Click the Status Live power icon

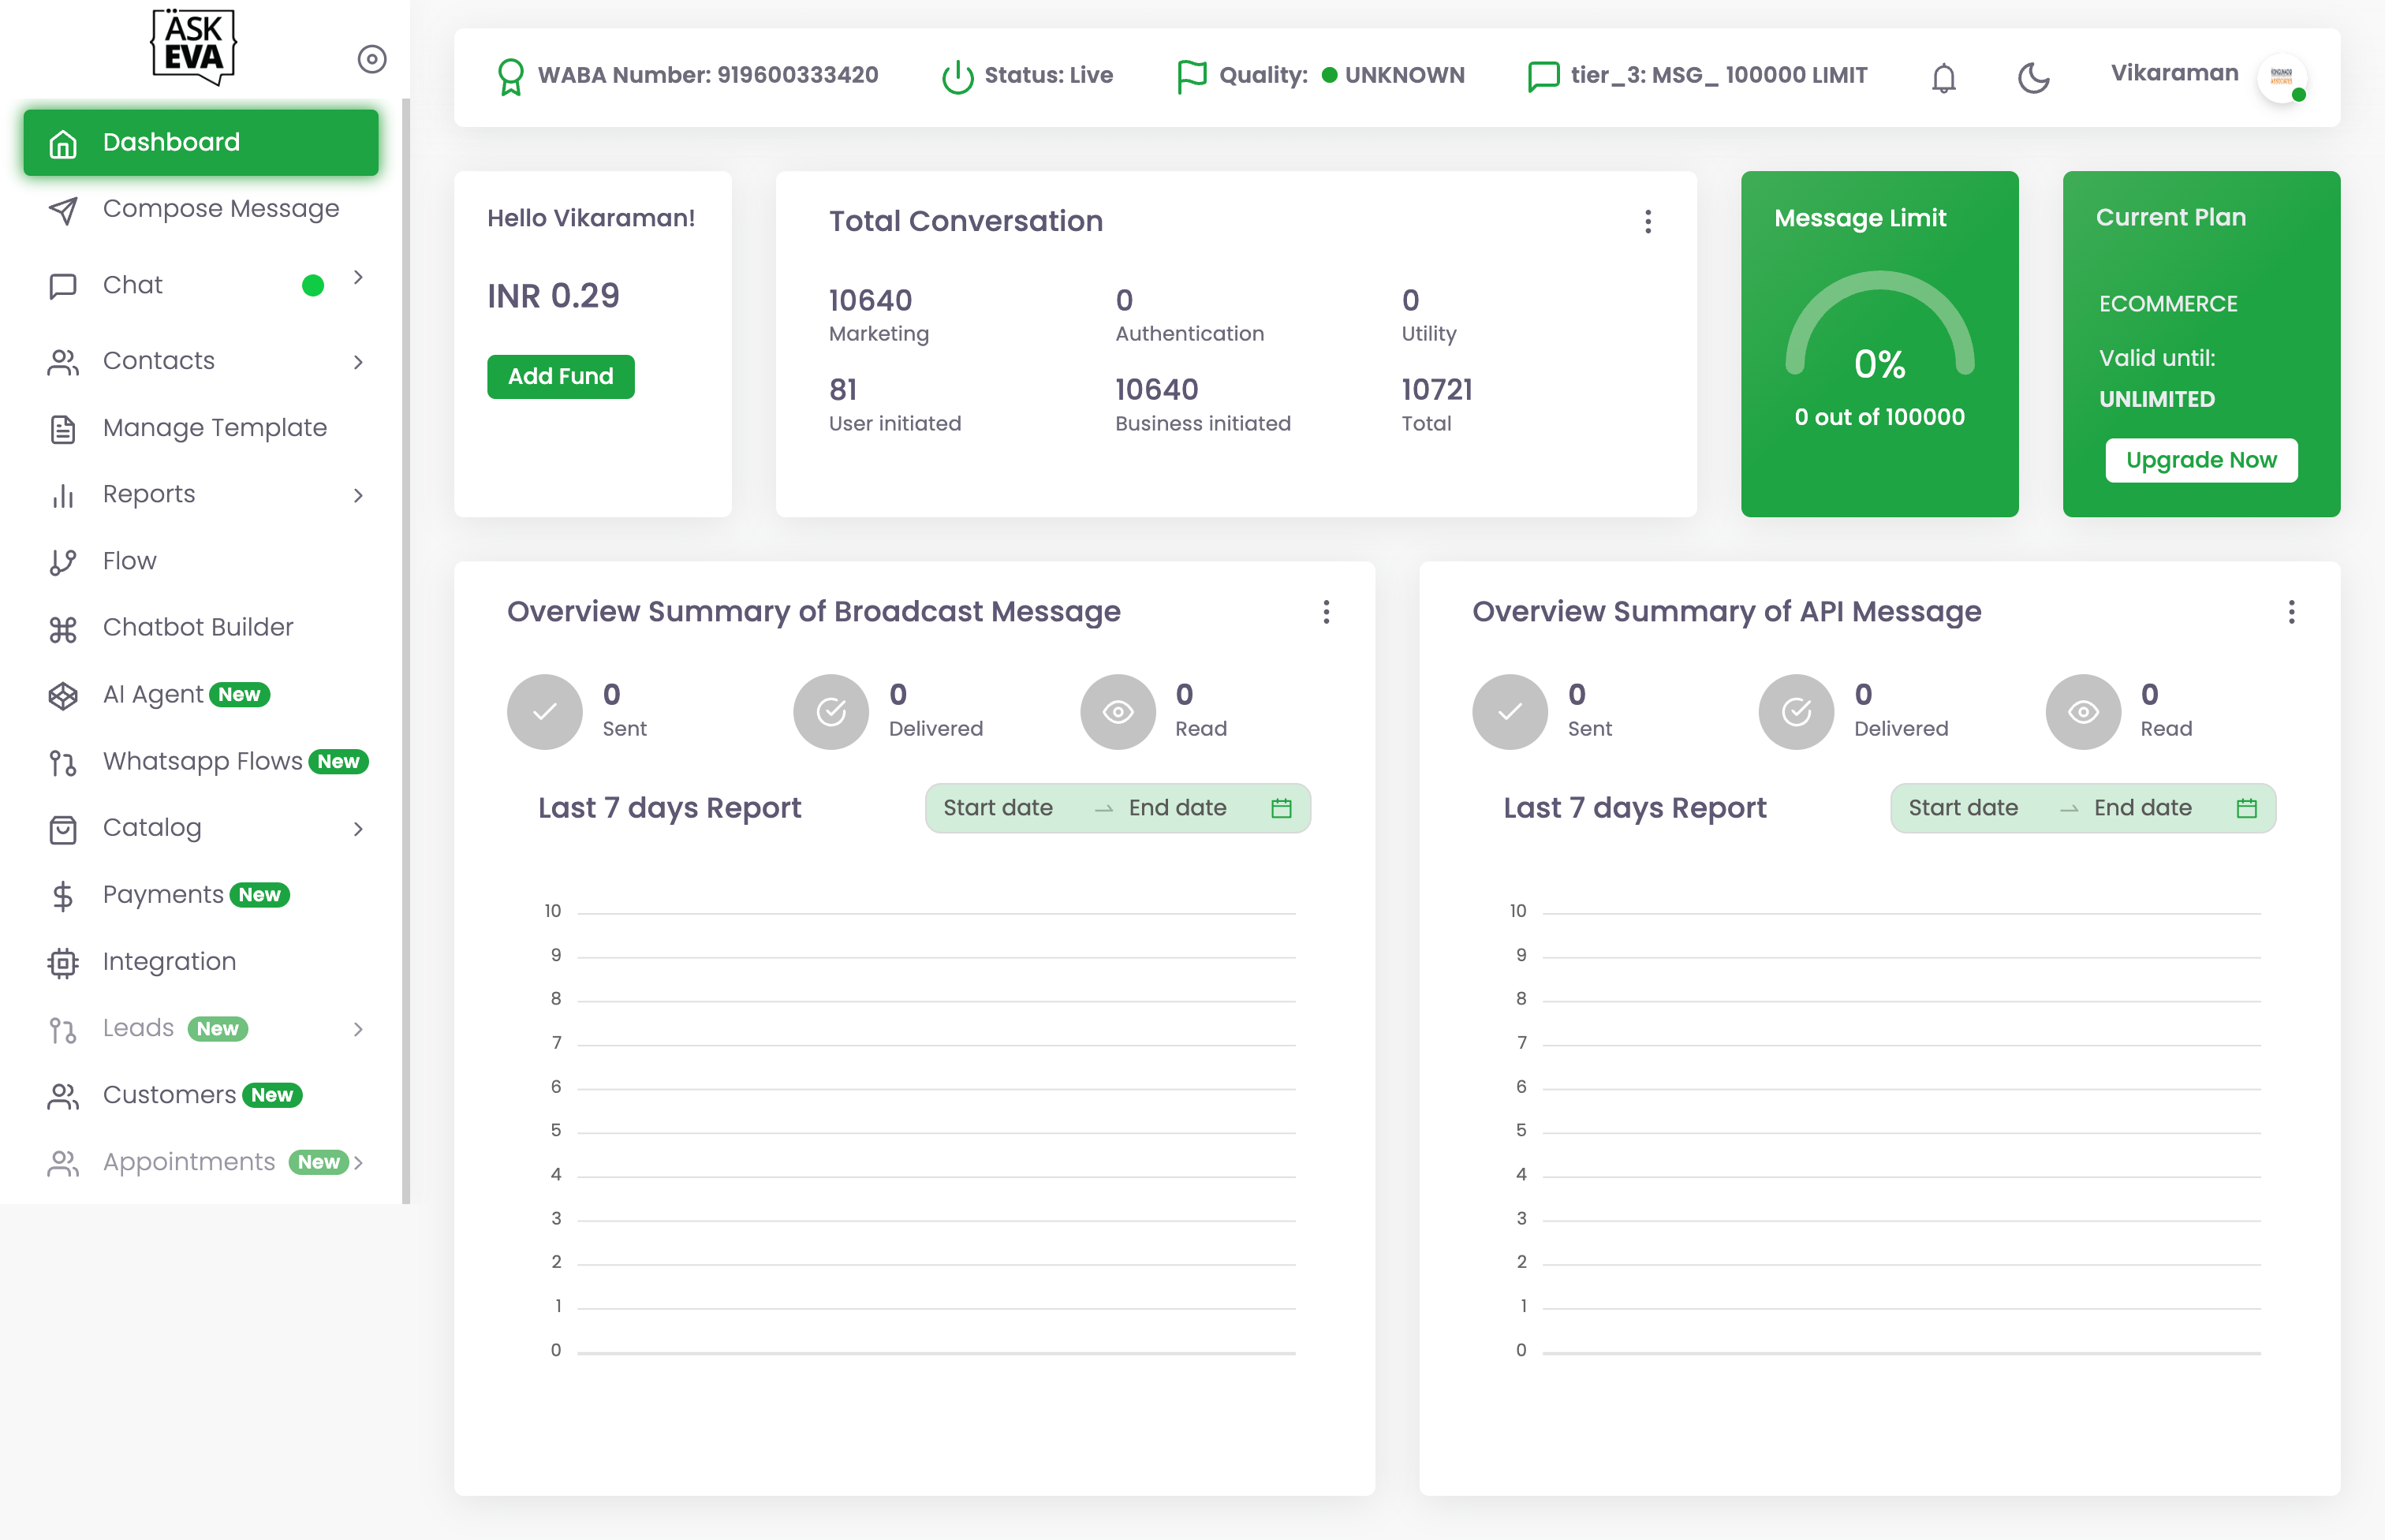point(957,77)
